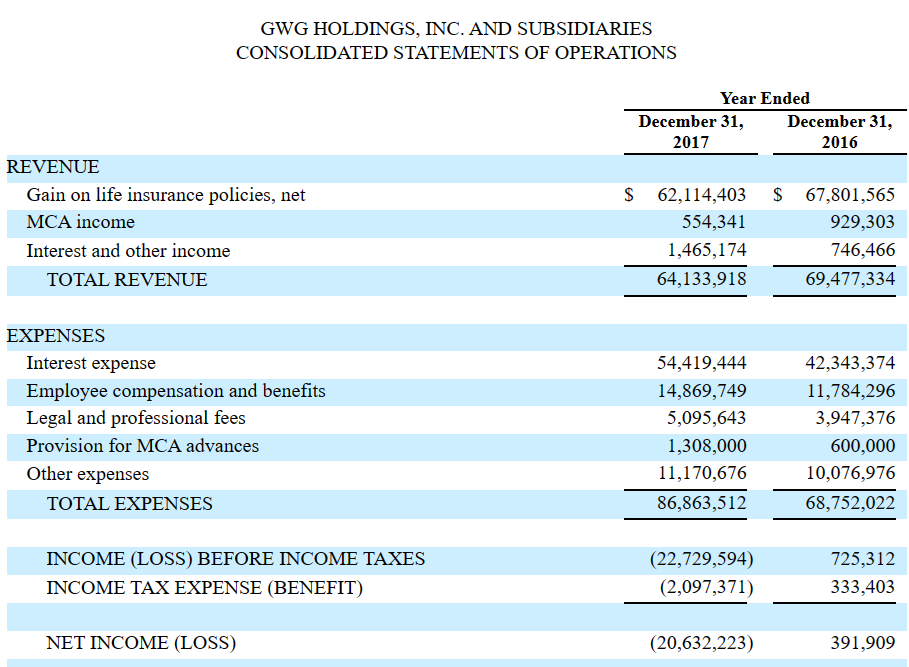Select the value 14,869,749

pos(701,391)
